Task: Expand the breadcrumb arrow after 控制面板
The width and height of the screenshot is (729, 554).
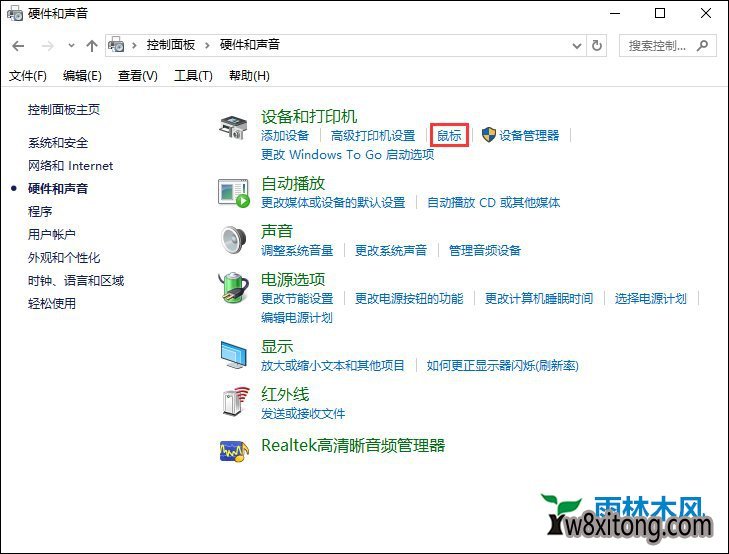Action: pyautogui.click(x=210, y=45)
